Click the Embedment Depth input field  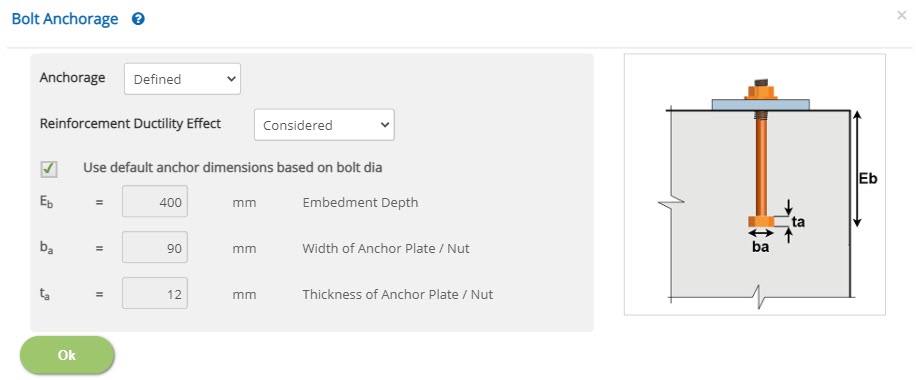tap(155, 202)
